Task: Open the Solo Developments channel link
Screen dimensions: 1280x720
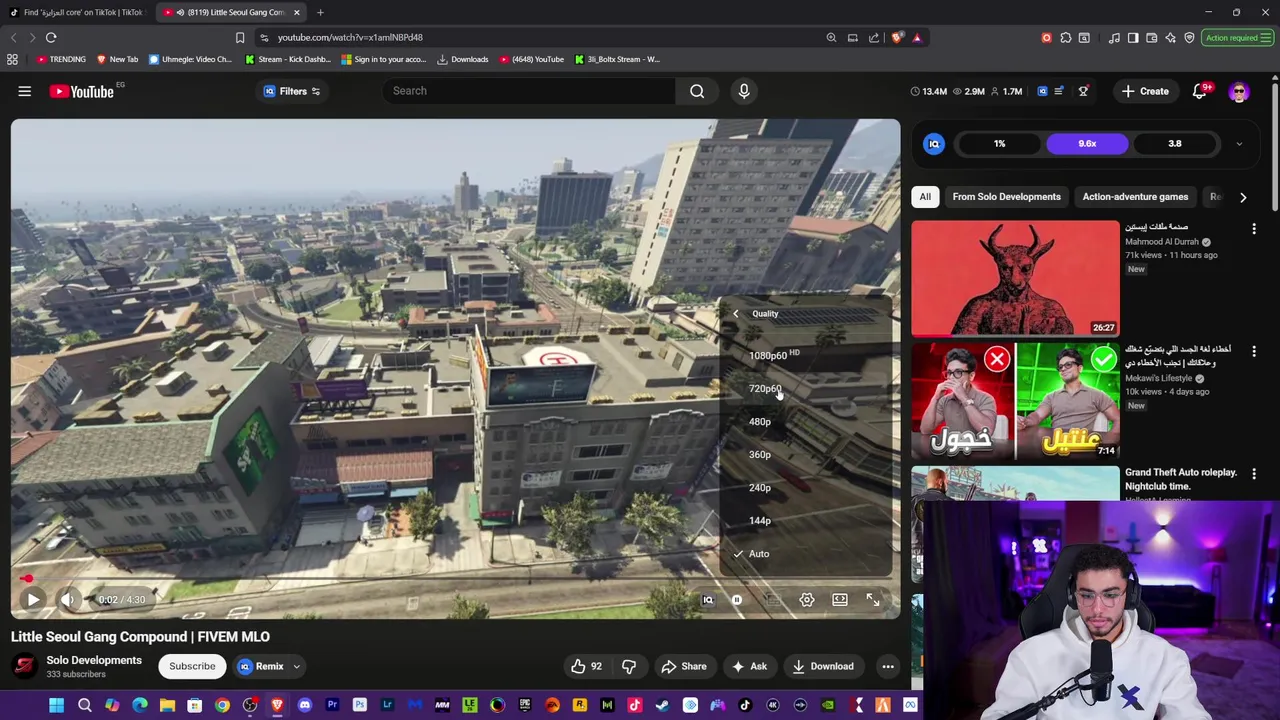Action: coord(94,660)
